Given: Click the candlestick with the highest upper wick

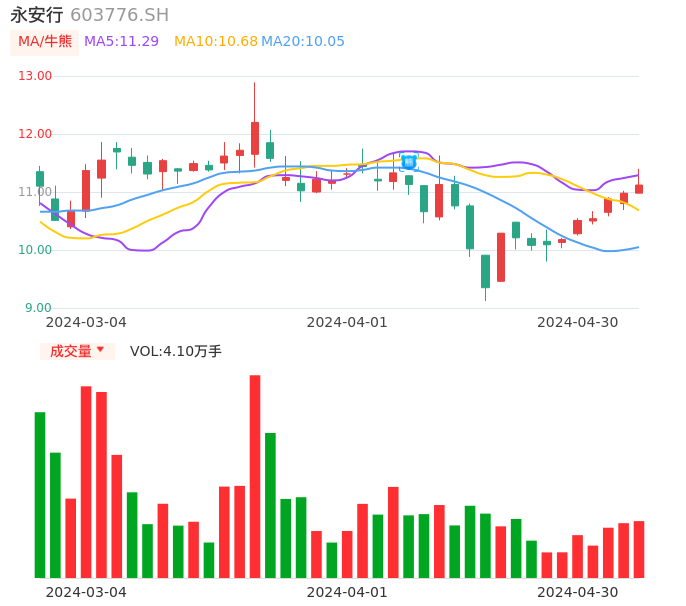Looking at the screenshot, I should tap(255, 138).
